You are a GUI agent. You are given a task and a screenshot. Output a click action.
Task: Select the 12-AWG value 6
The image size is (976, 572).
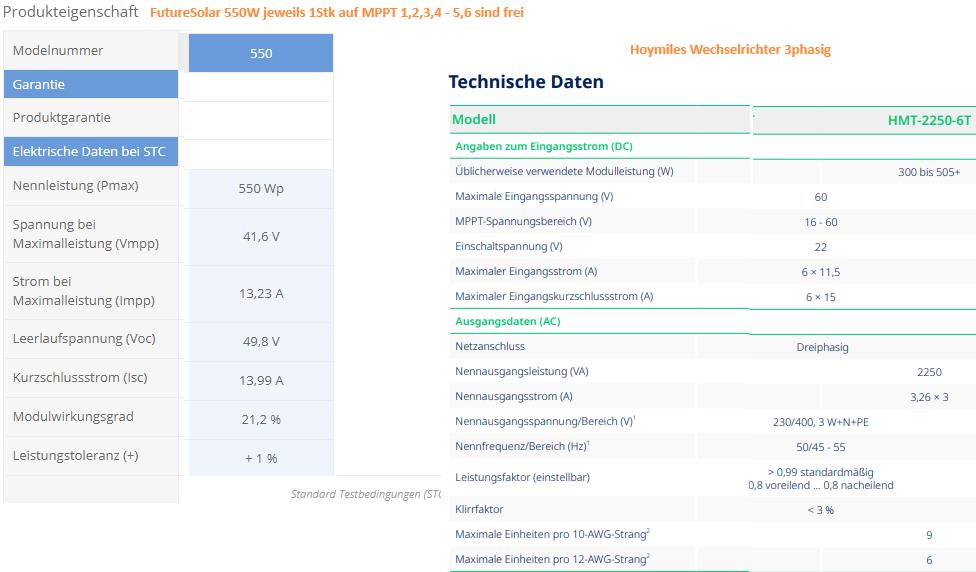(929, 560)
